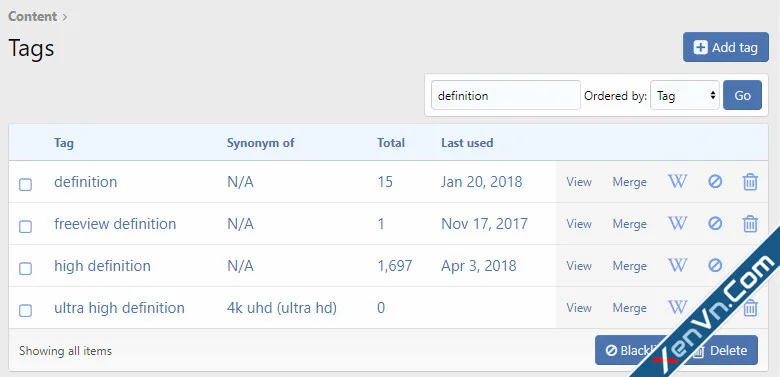
Task: Delete freeview definition tag via trash icon
Action: pyautogui.click(x=750, y=224)
